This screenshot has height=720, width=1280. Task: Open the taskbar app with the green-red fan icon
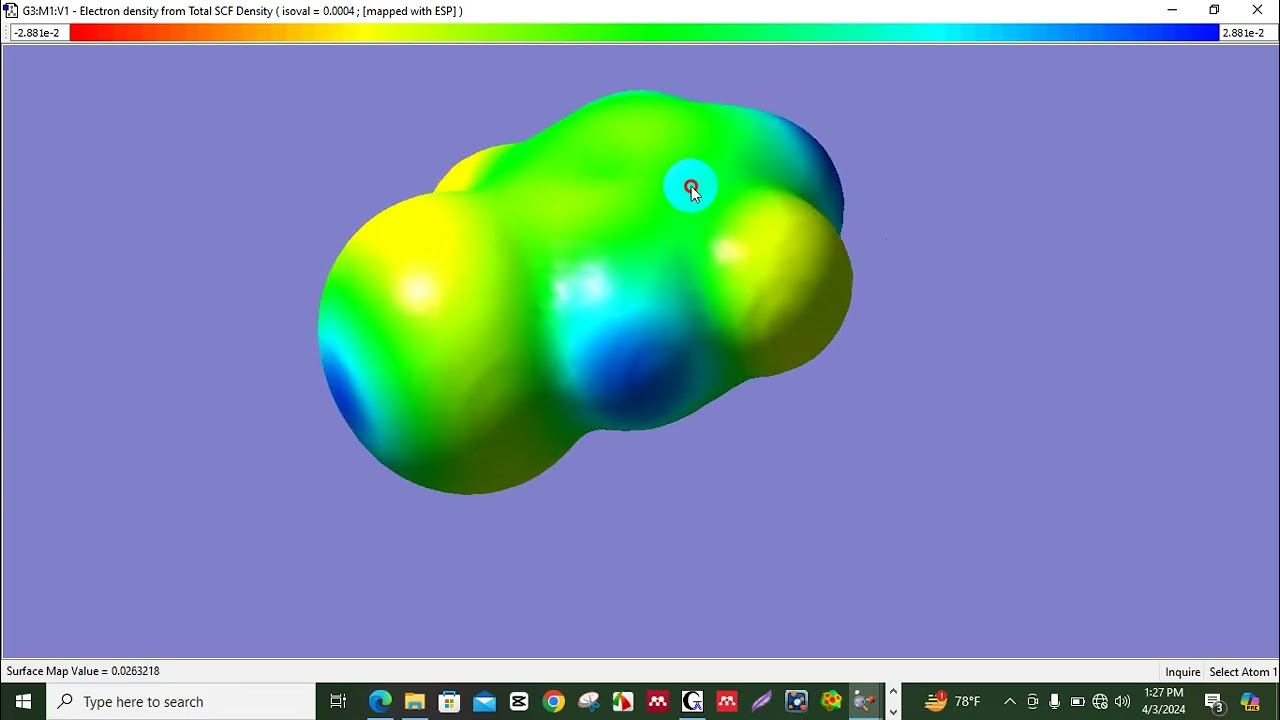click(623, 702)
